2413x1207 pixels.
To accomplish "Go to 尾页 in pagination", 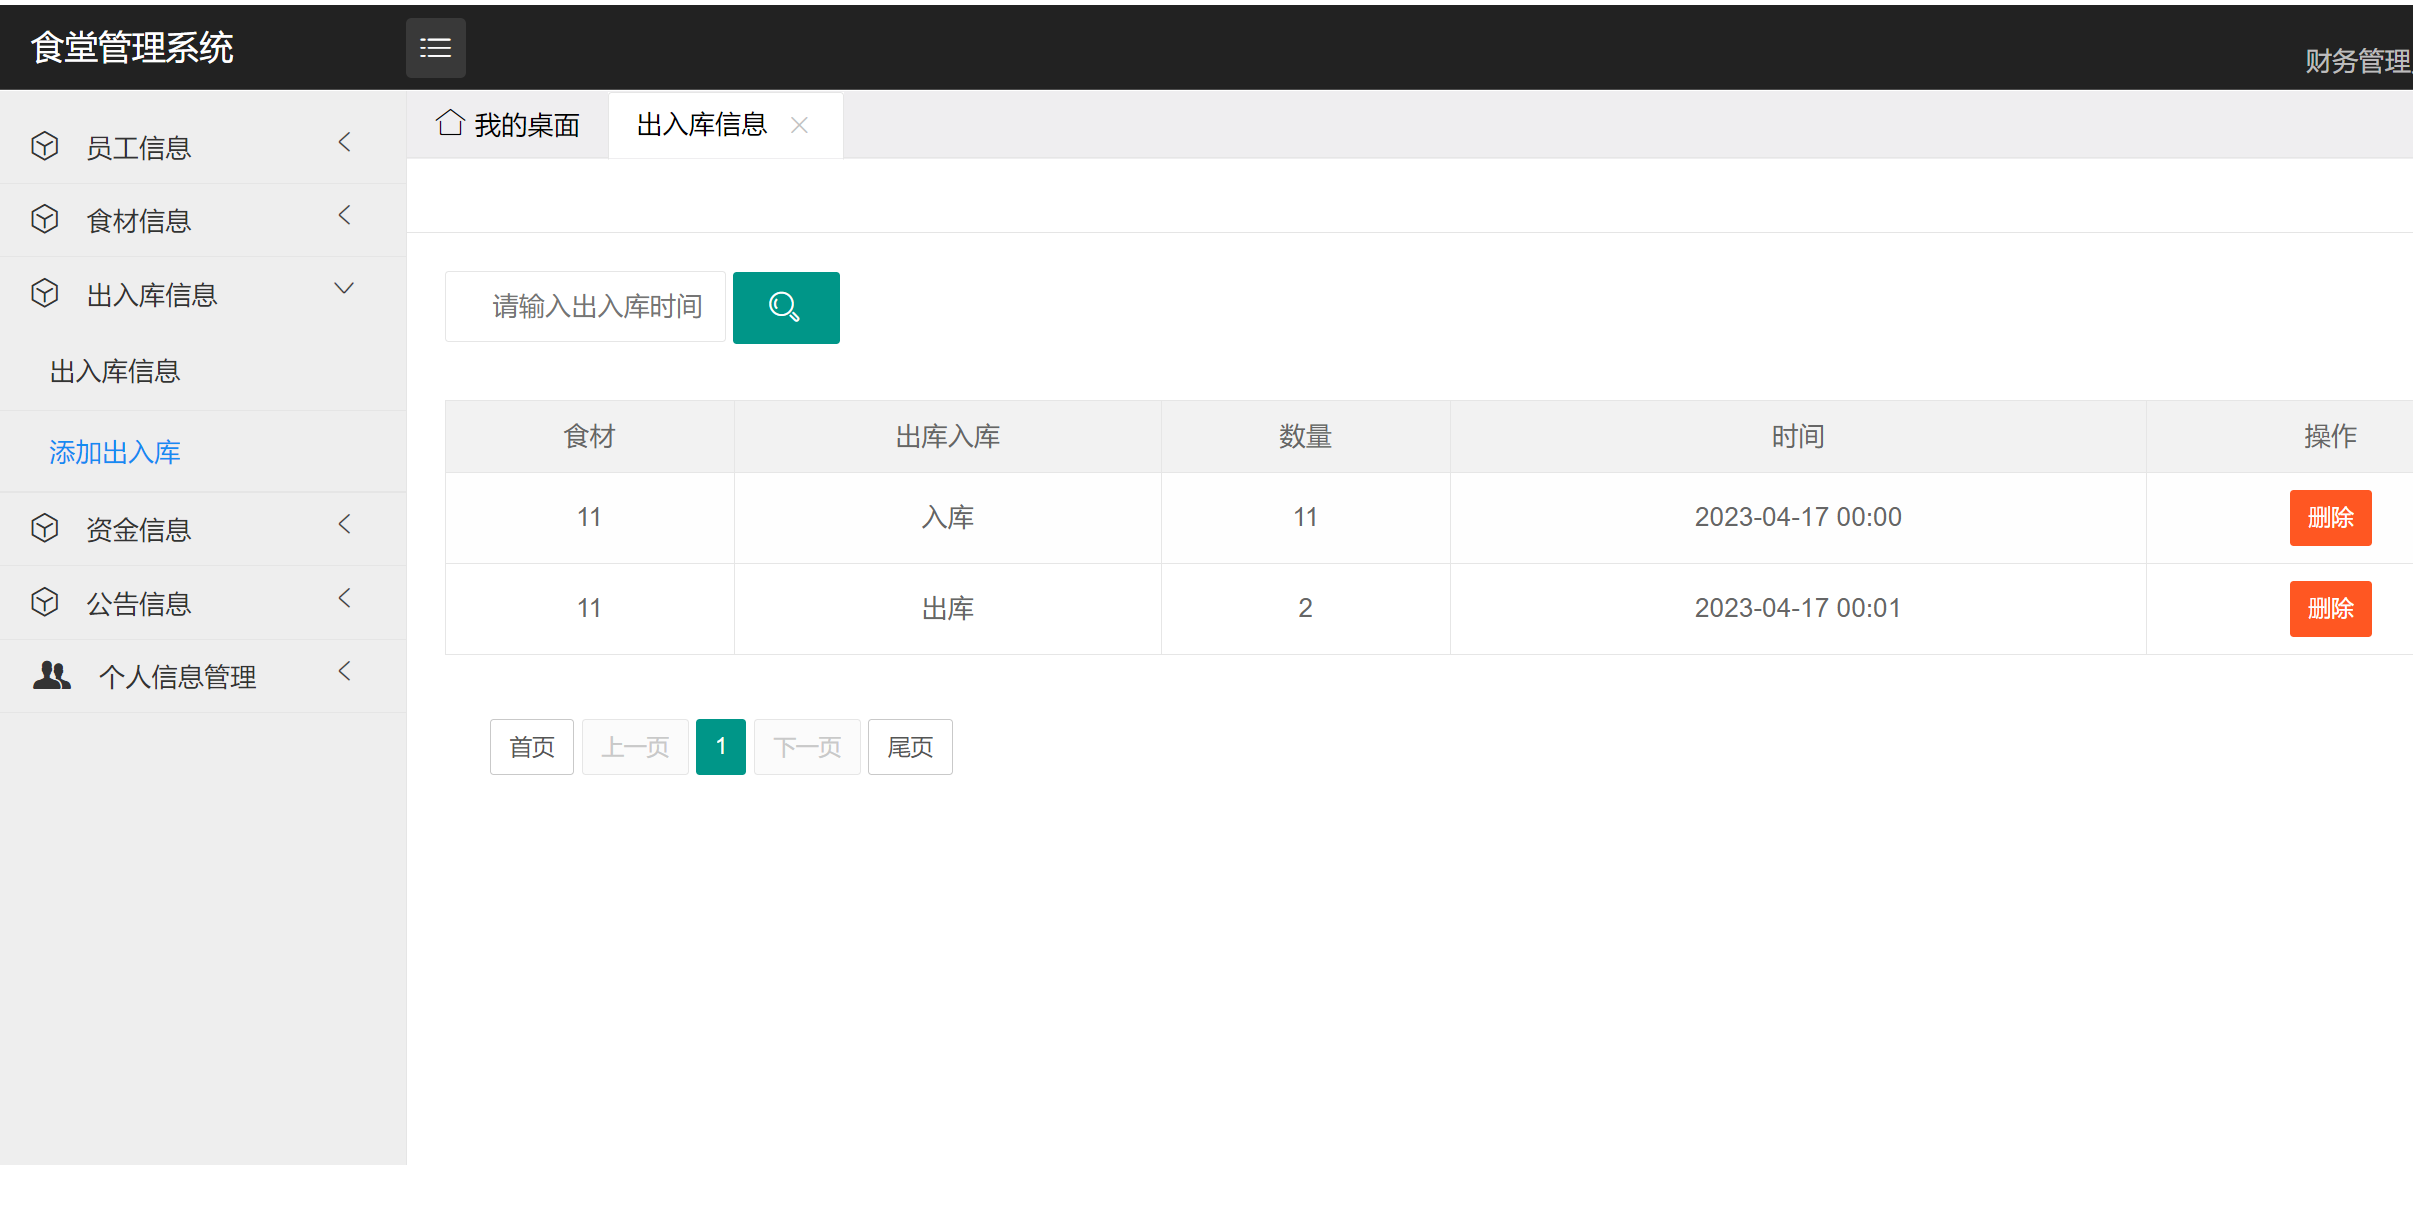I will tap(909, 747).
